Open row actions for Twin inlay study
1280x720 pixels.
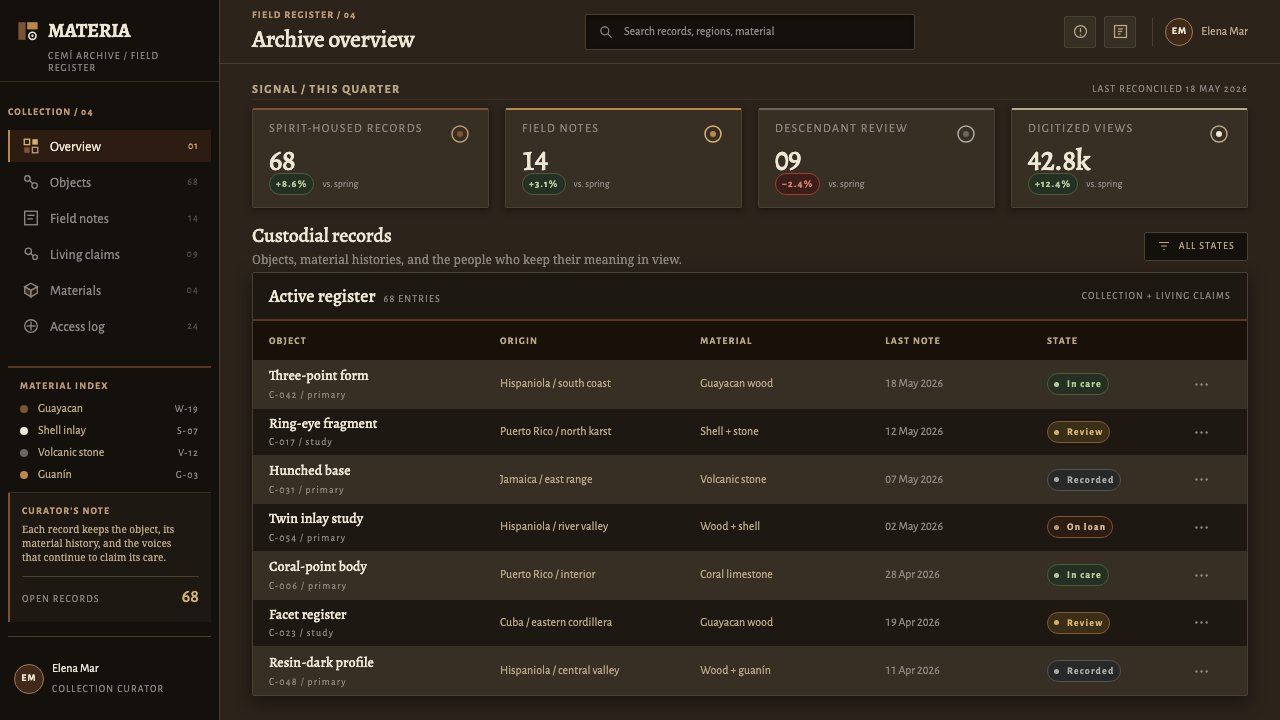(1201, 527)
